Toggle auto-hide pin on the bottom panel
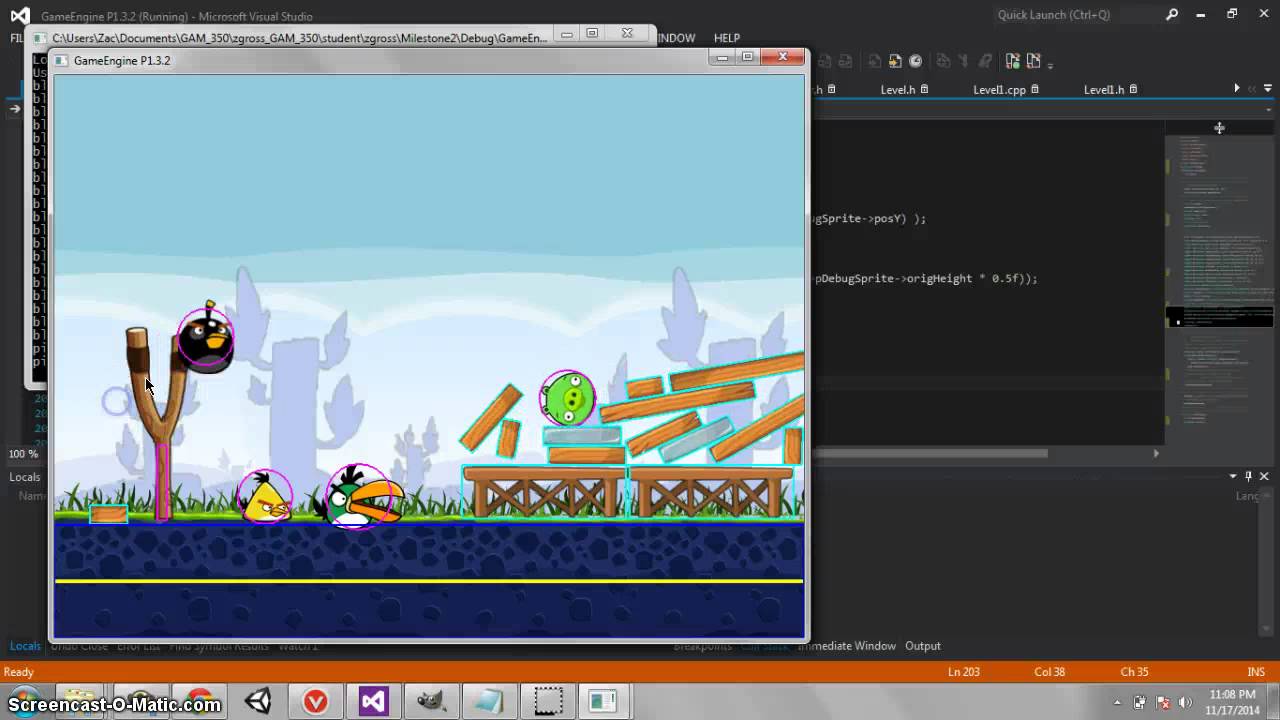Viewport: 1280px width, 720px height. [1248, 477]
